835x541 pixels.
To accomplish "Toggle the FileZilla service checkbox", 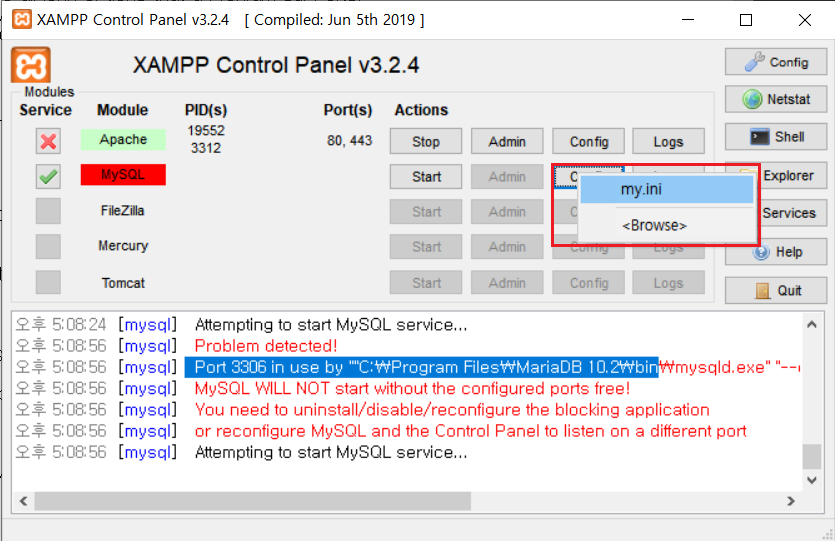I will tap(48, 211).
